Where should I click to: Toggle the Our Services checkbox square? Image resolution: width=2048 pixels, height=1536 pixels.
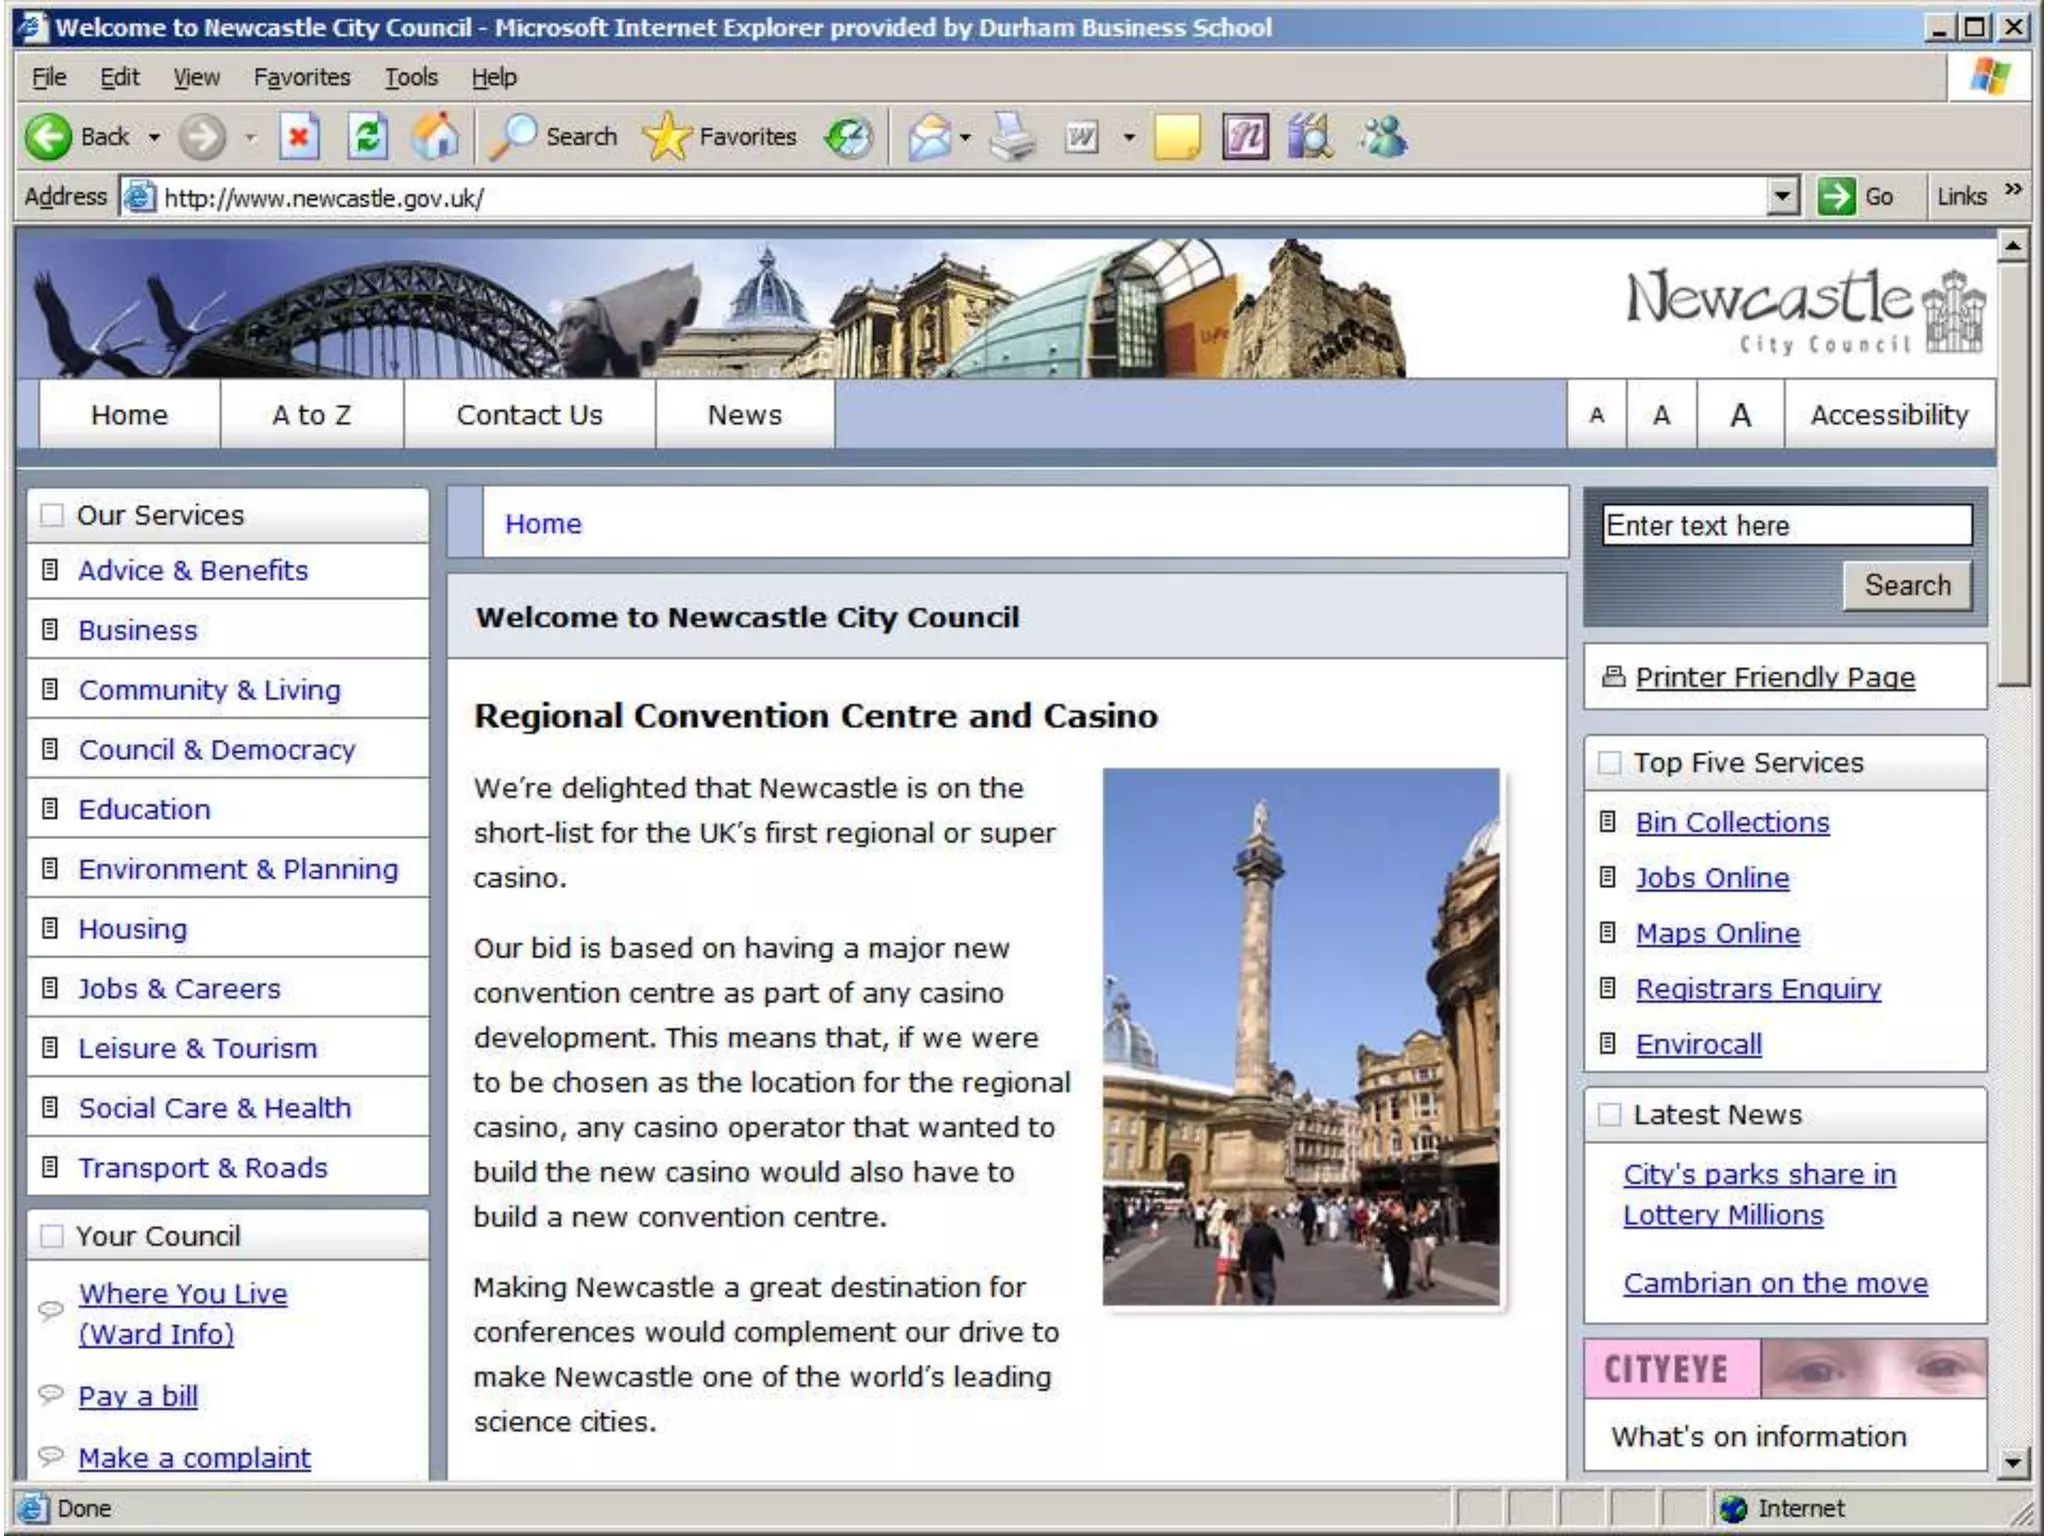[x=51, y=515]
